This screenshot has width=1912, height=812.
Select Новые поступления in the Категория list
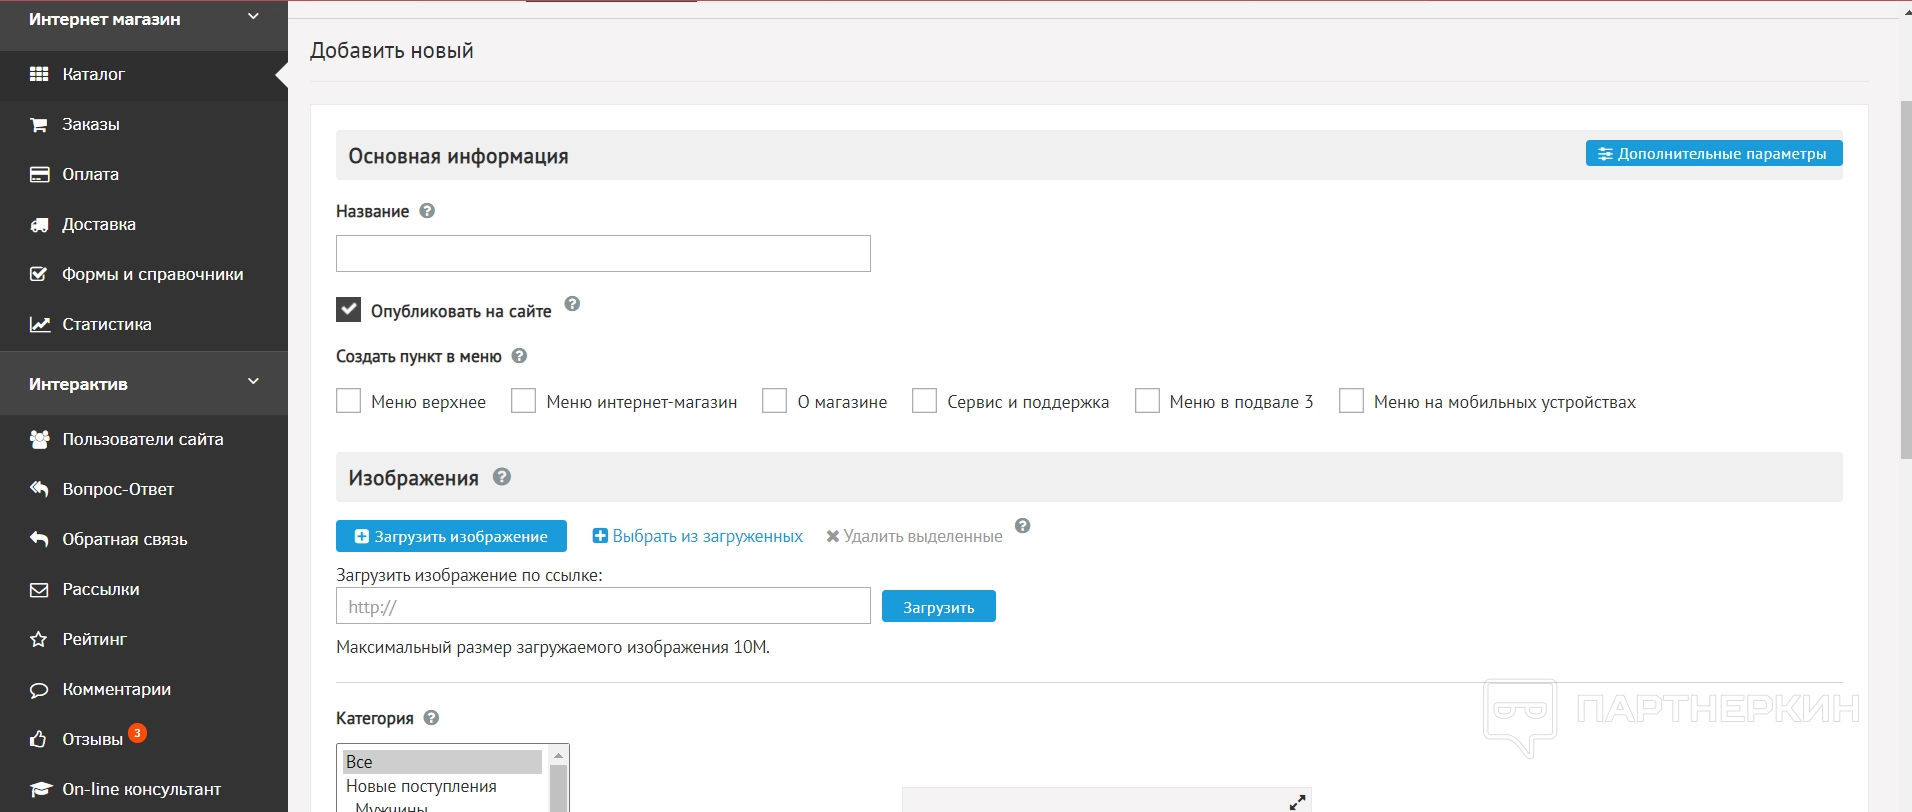442,786
